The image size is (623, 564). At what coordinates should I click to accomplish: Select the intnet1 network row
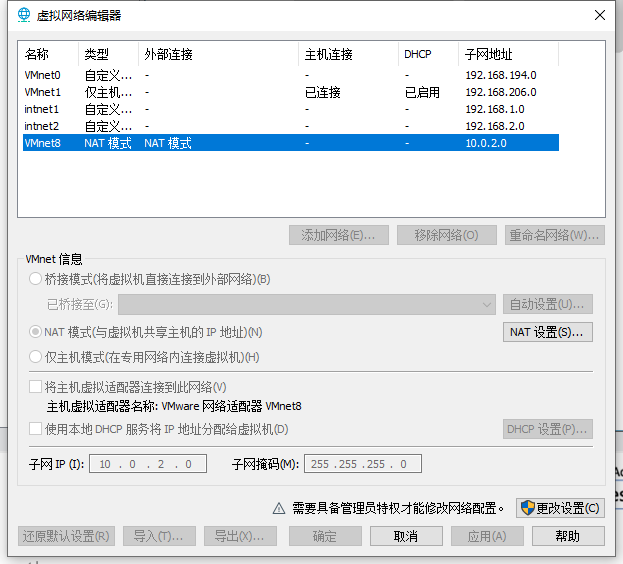coord(291,109)
